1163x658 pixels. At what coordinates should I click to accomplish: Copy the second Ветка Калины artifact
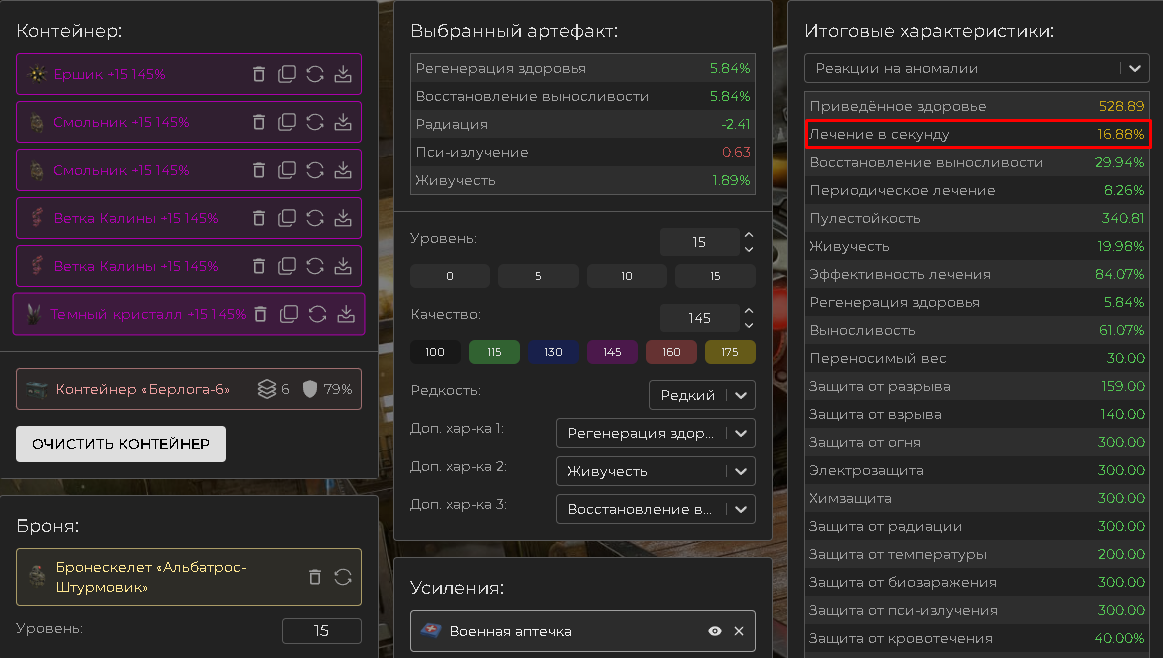click(x=287, y=266)
